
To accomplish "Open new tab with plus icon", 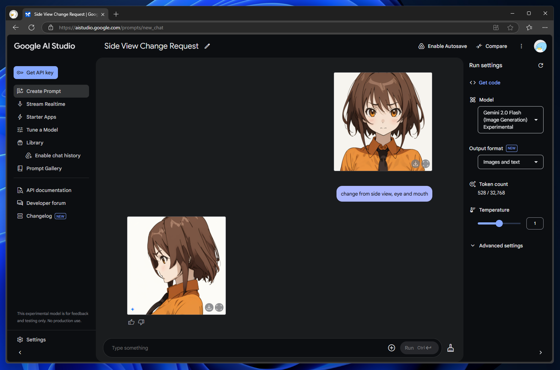I will pyautogui.click(x=116, y=14).
